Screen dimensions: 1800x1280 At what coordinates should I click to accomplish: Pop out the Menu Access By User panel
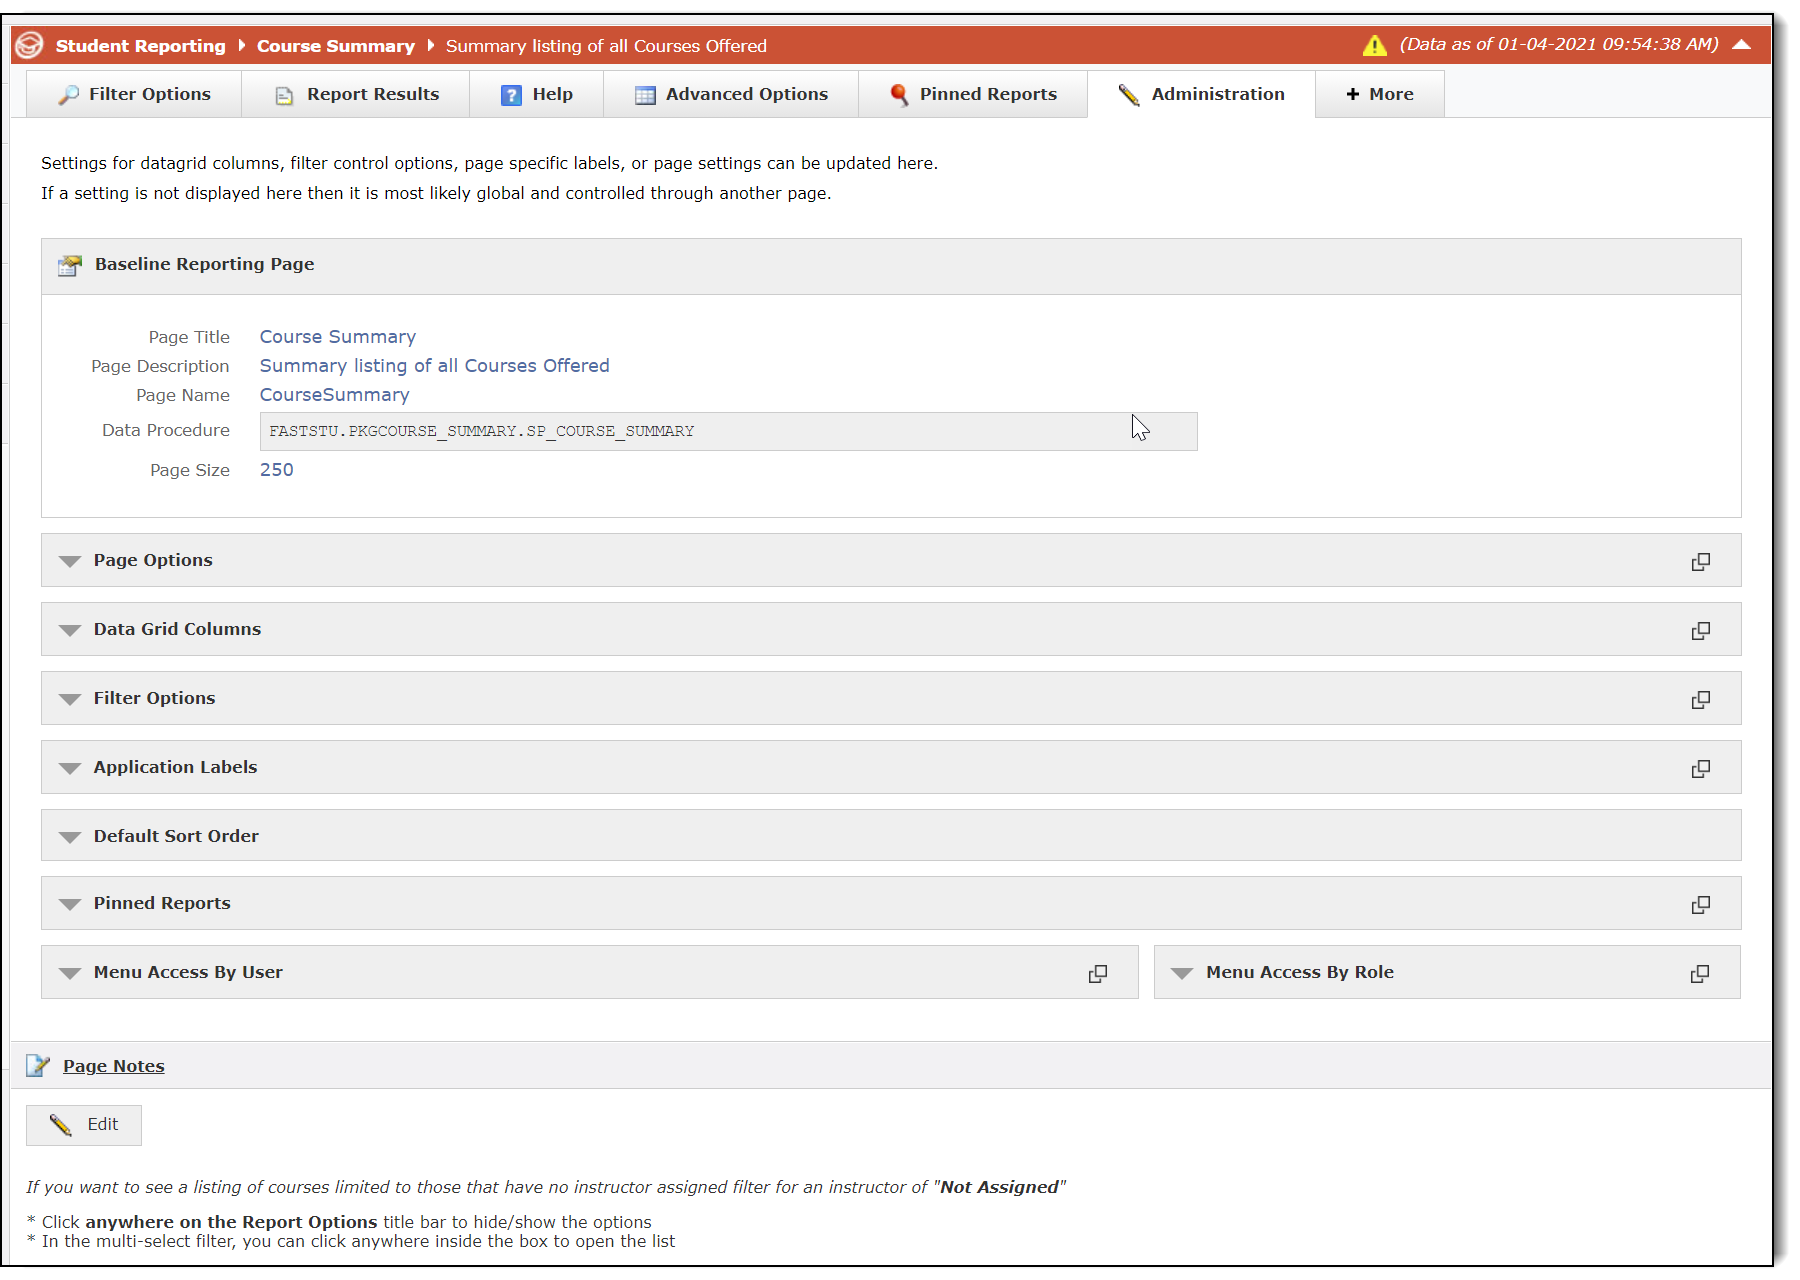[1097, 974]
